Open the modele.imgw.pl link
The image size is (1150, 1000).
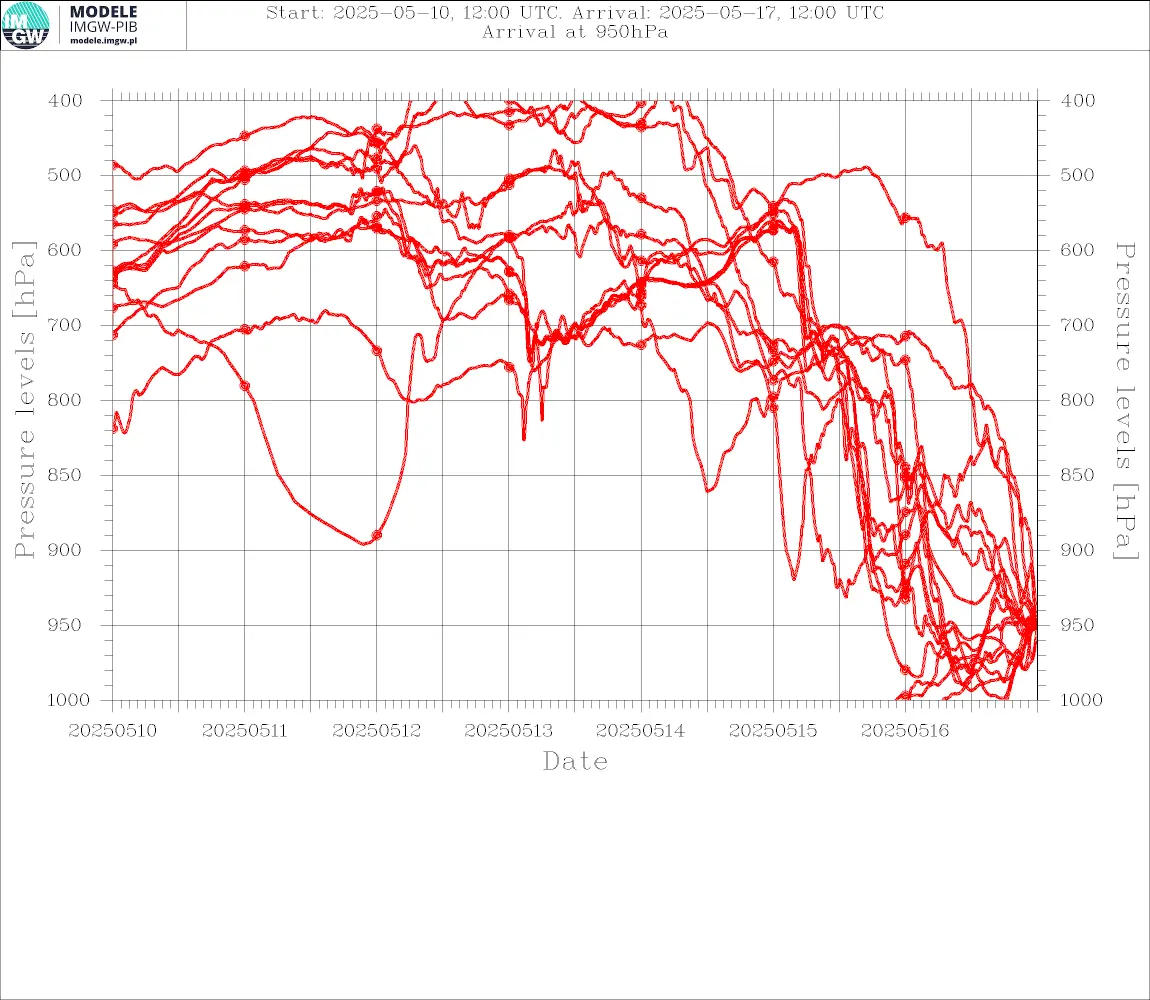point(103,41)
